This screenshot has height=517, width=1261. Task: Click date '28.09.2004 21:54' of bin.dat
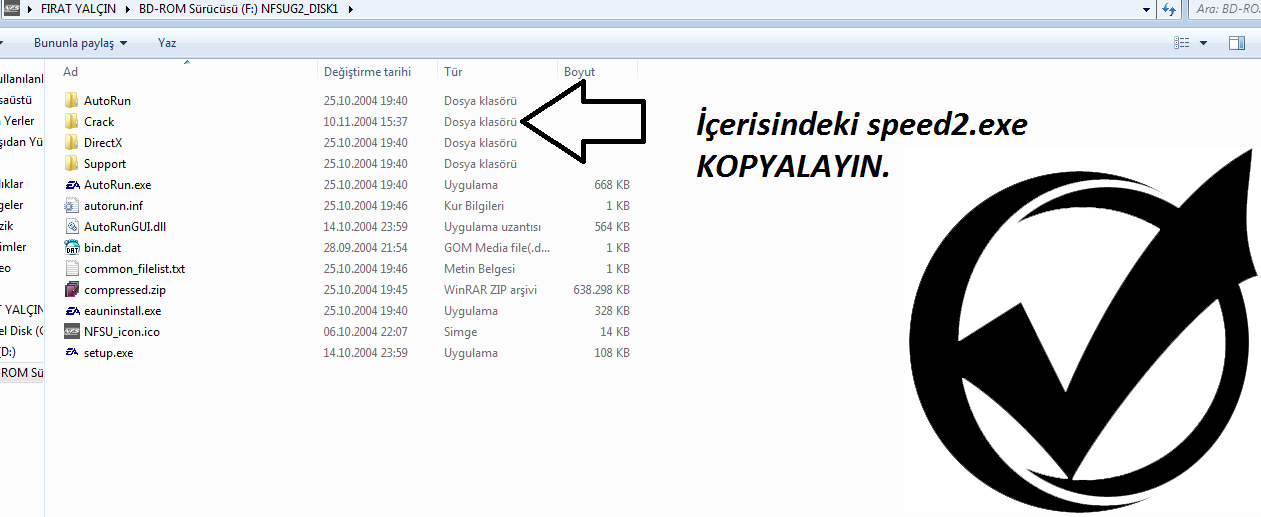tap(365, 247)
